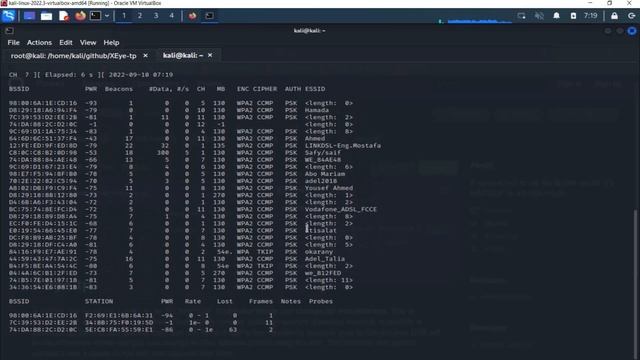Click ESSID okarany
640x360 pixels.
tap(319, 252)
